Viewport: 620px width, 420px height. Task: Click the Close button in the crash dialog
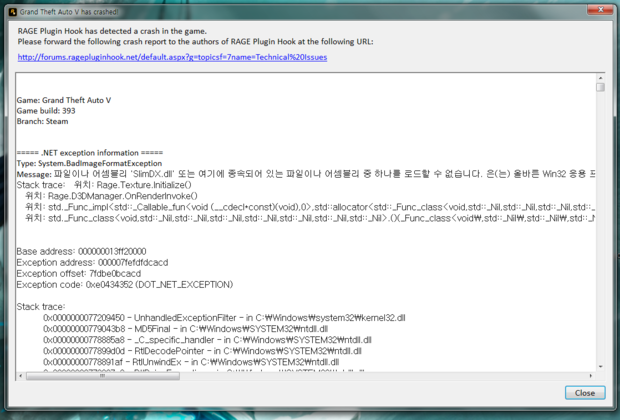[x=585, y=393]
